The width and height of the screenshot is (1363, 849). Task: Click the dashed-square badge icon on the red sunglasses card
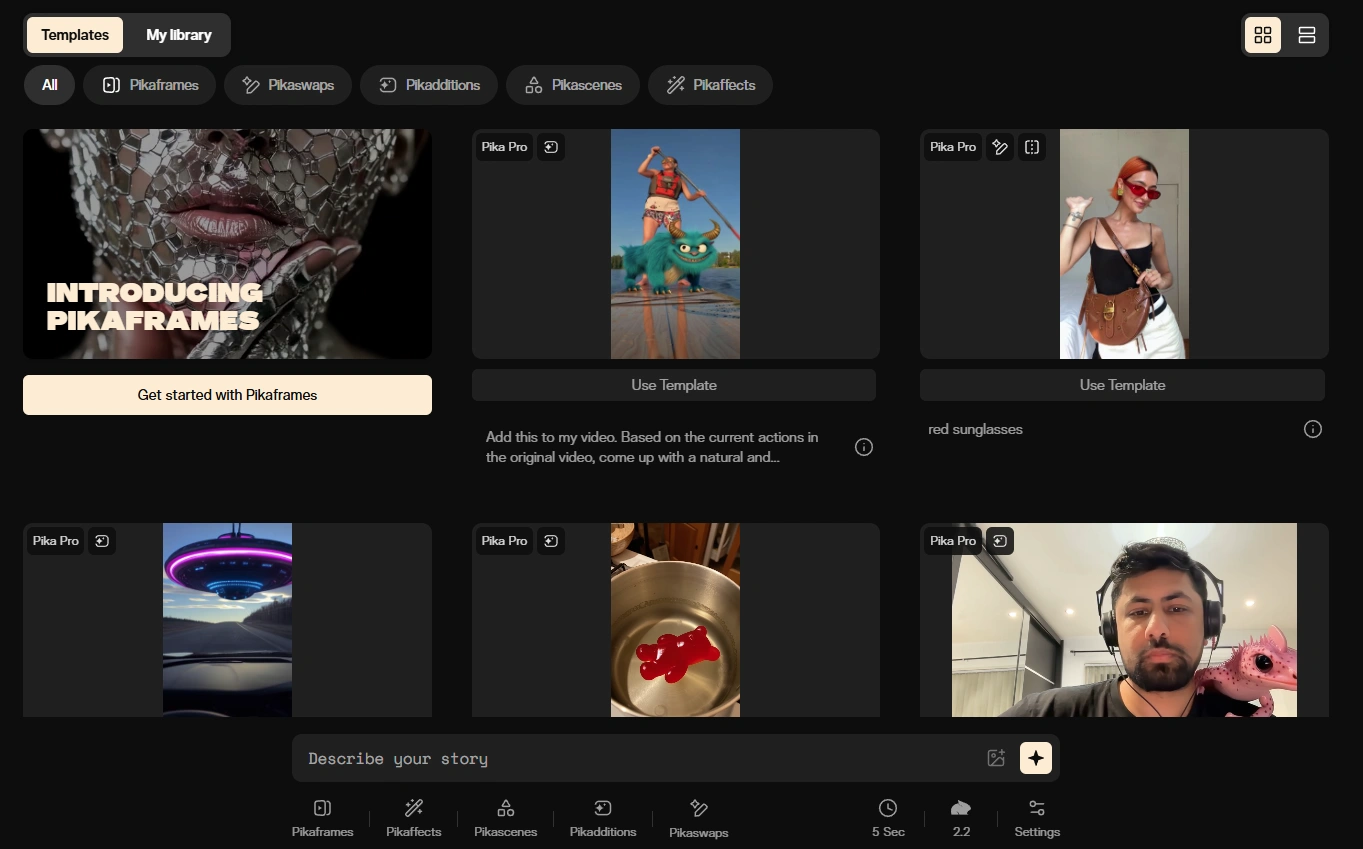tap(1032, 147)
